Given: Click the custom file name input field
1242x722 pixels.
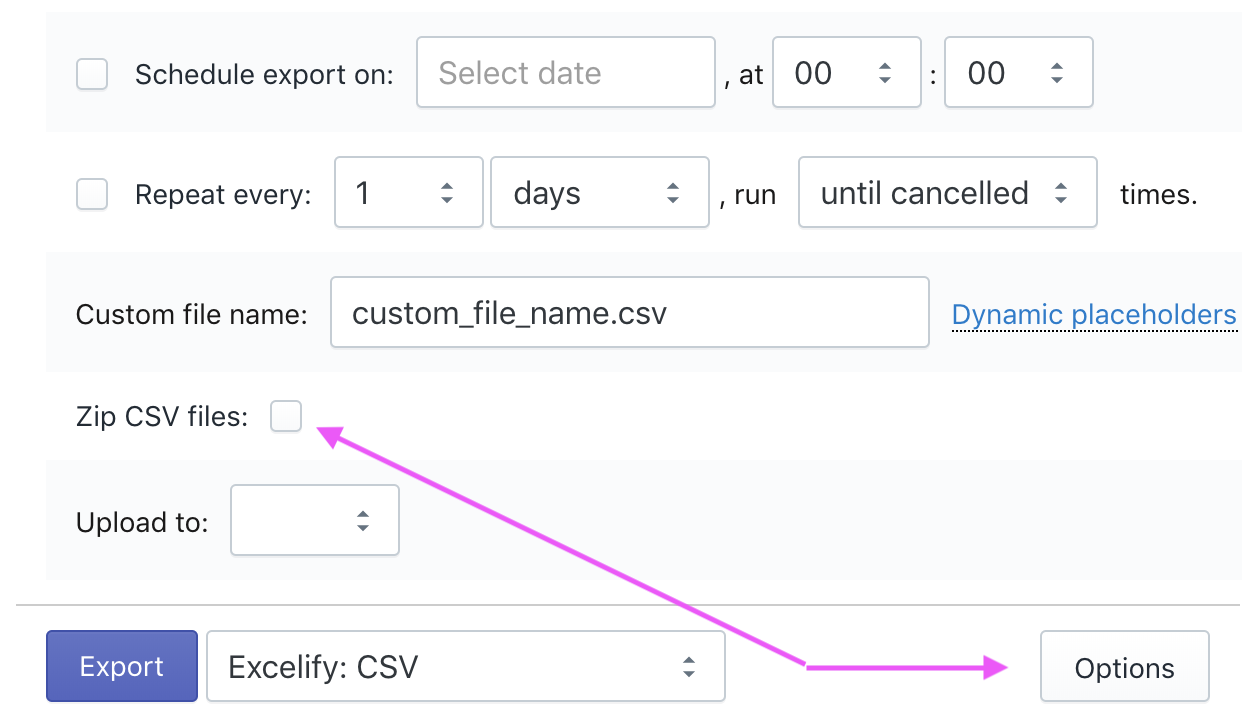Looking at the screenshot, I should click(629, 314).
